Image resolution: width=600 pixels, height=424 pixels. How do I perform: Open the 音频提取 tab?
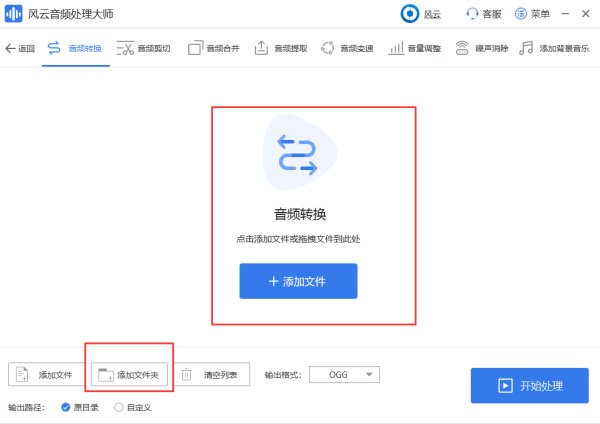click(281, 49)
